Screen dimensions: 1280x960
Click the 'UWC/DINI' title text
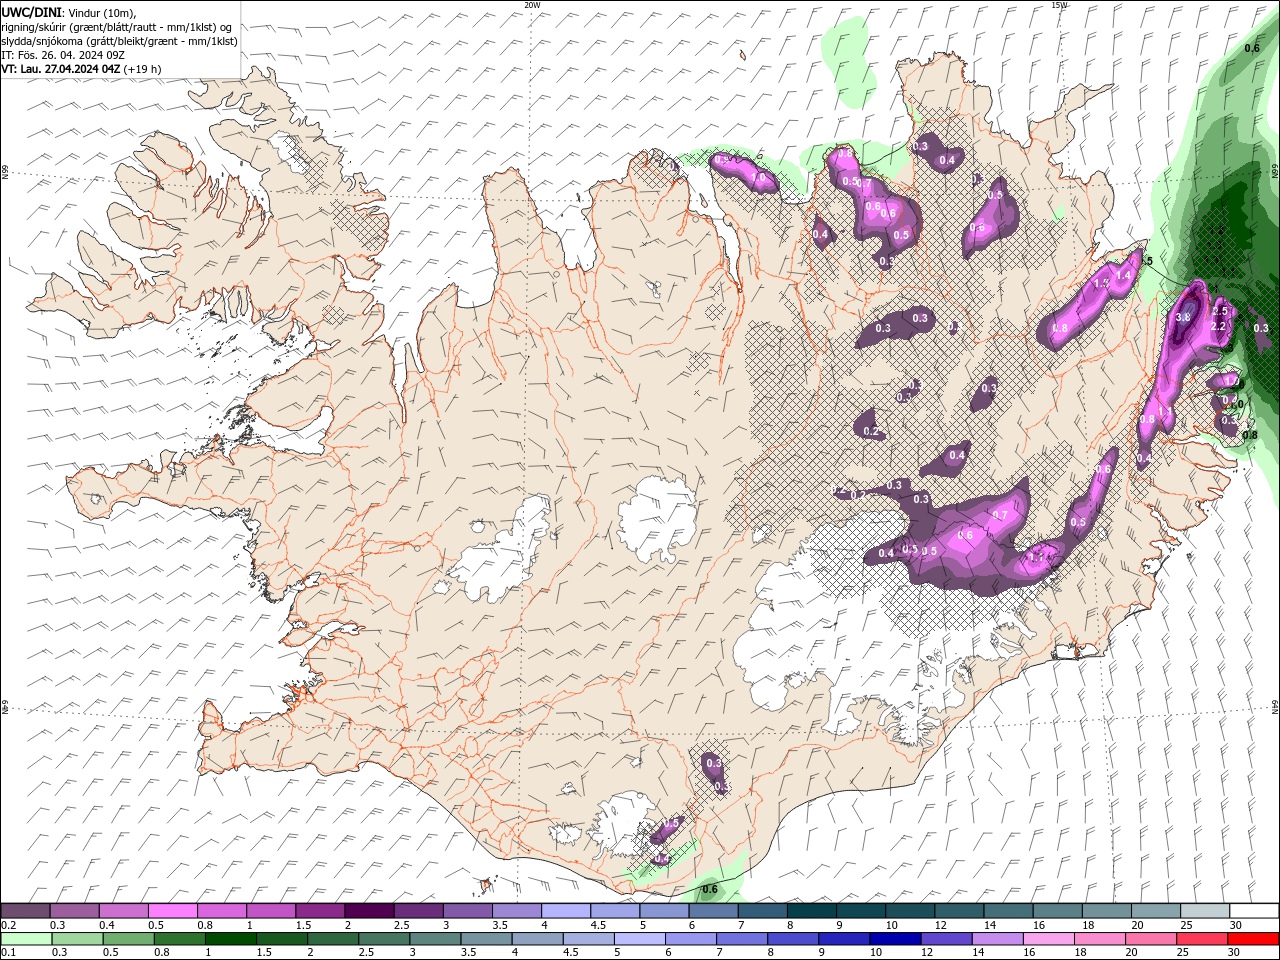[32, 12]
